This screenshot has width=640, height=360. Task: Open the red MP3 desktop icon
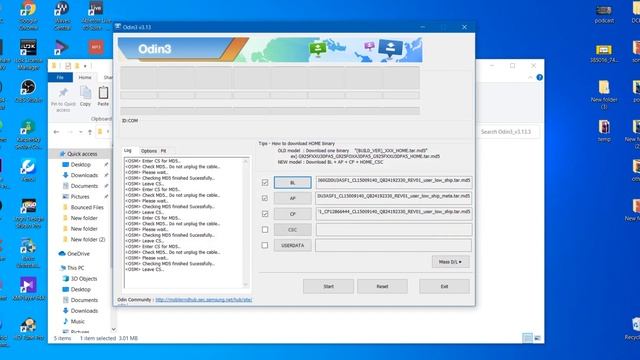pos(96,47)
